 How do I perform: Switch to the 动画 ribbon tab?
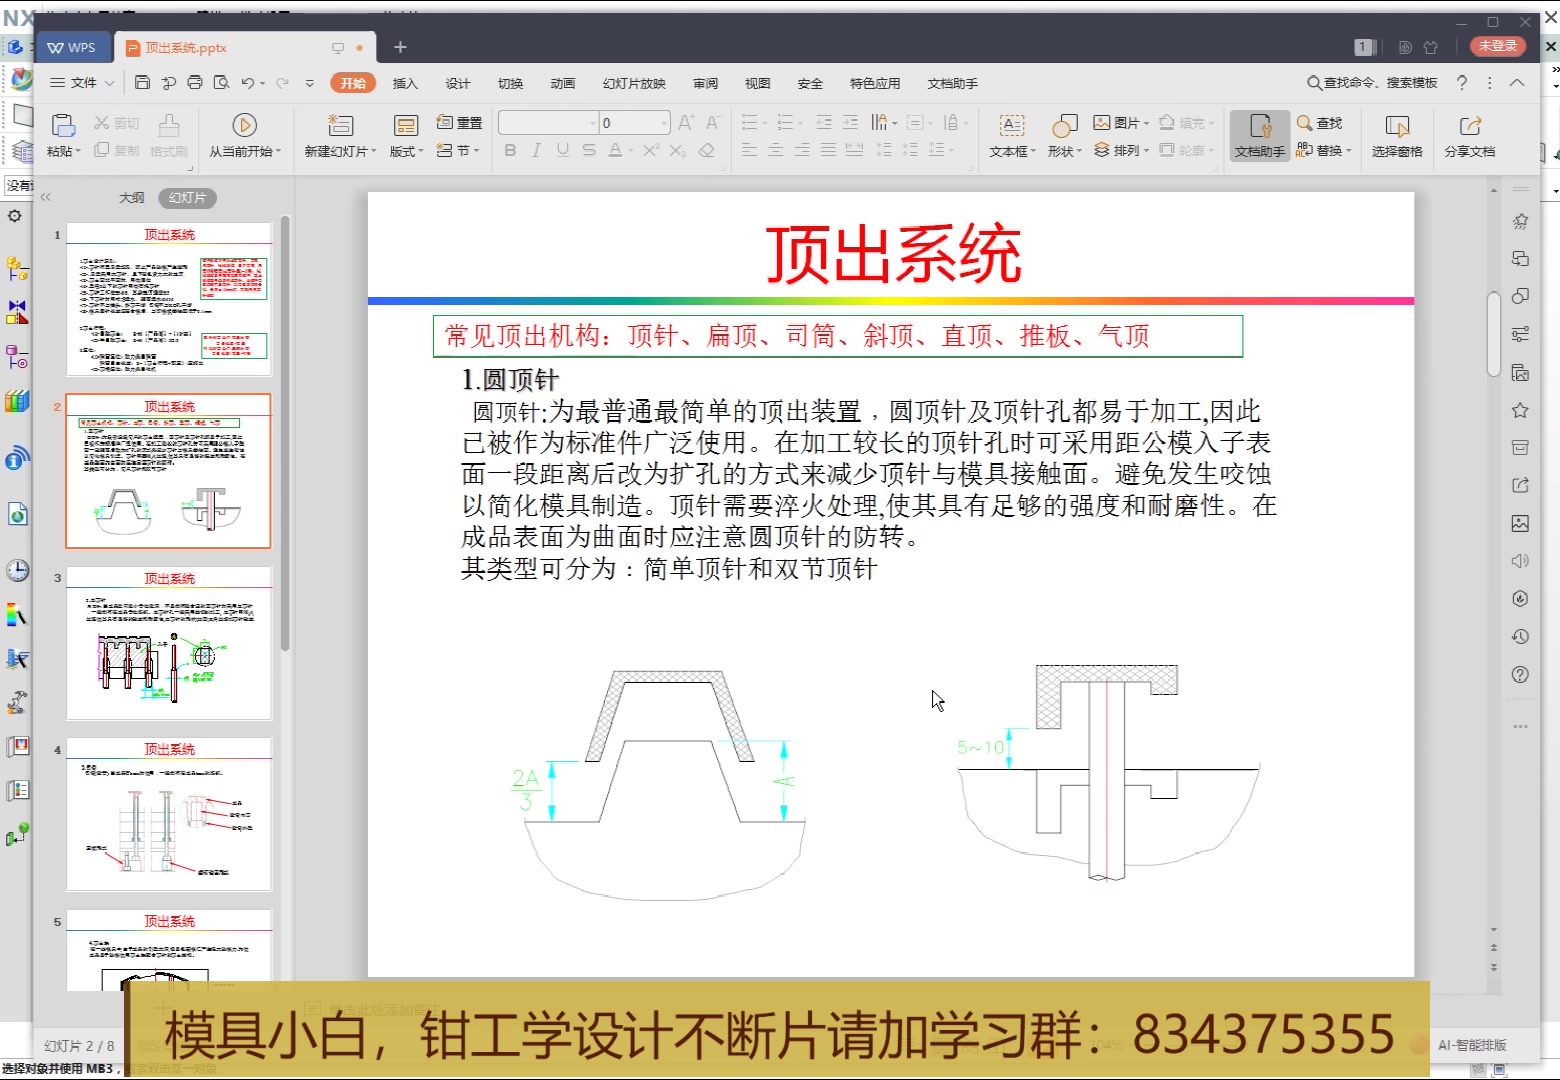563,83
